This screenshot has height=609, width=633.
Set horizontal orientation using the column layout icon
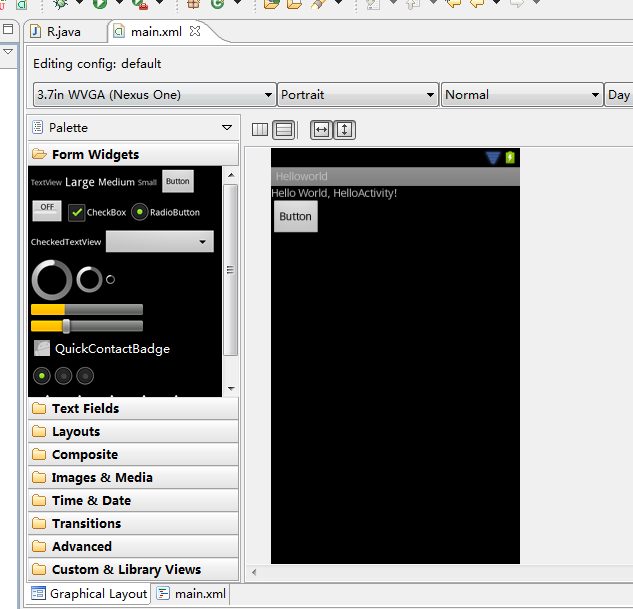[x=260, y=130]
